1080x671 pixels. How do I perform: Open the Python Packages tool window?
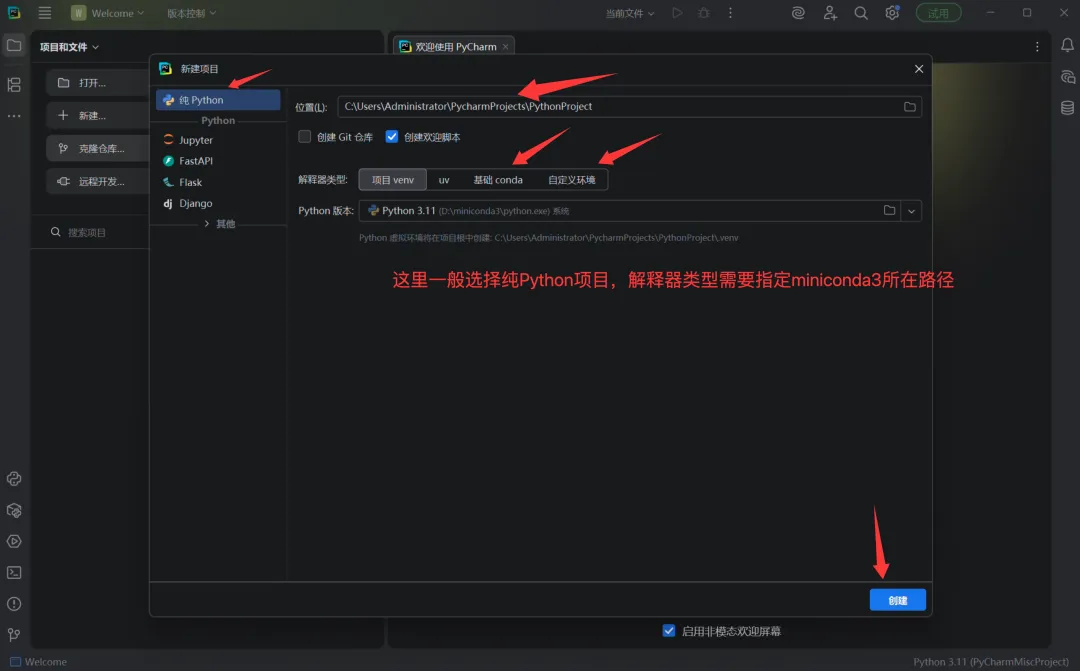pyautogui.click(x=14, y=510)
